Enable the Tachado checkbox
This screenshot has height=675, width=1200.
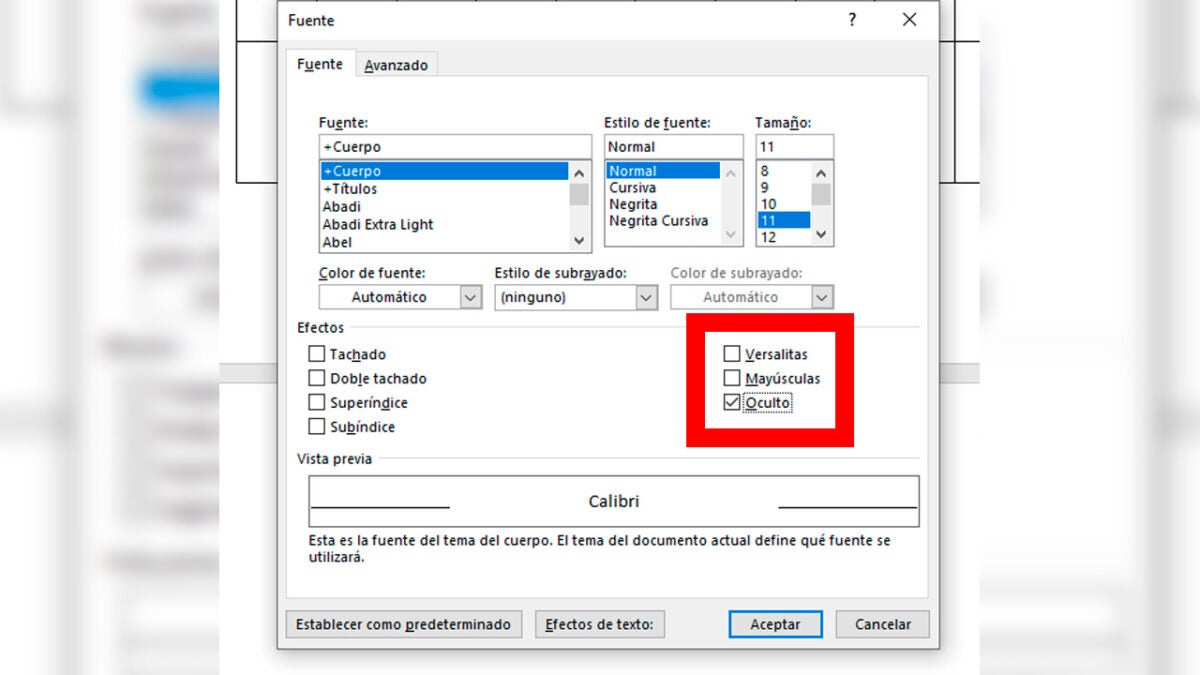(317, 354)
